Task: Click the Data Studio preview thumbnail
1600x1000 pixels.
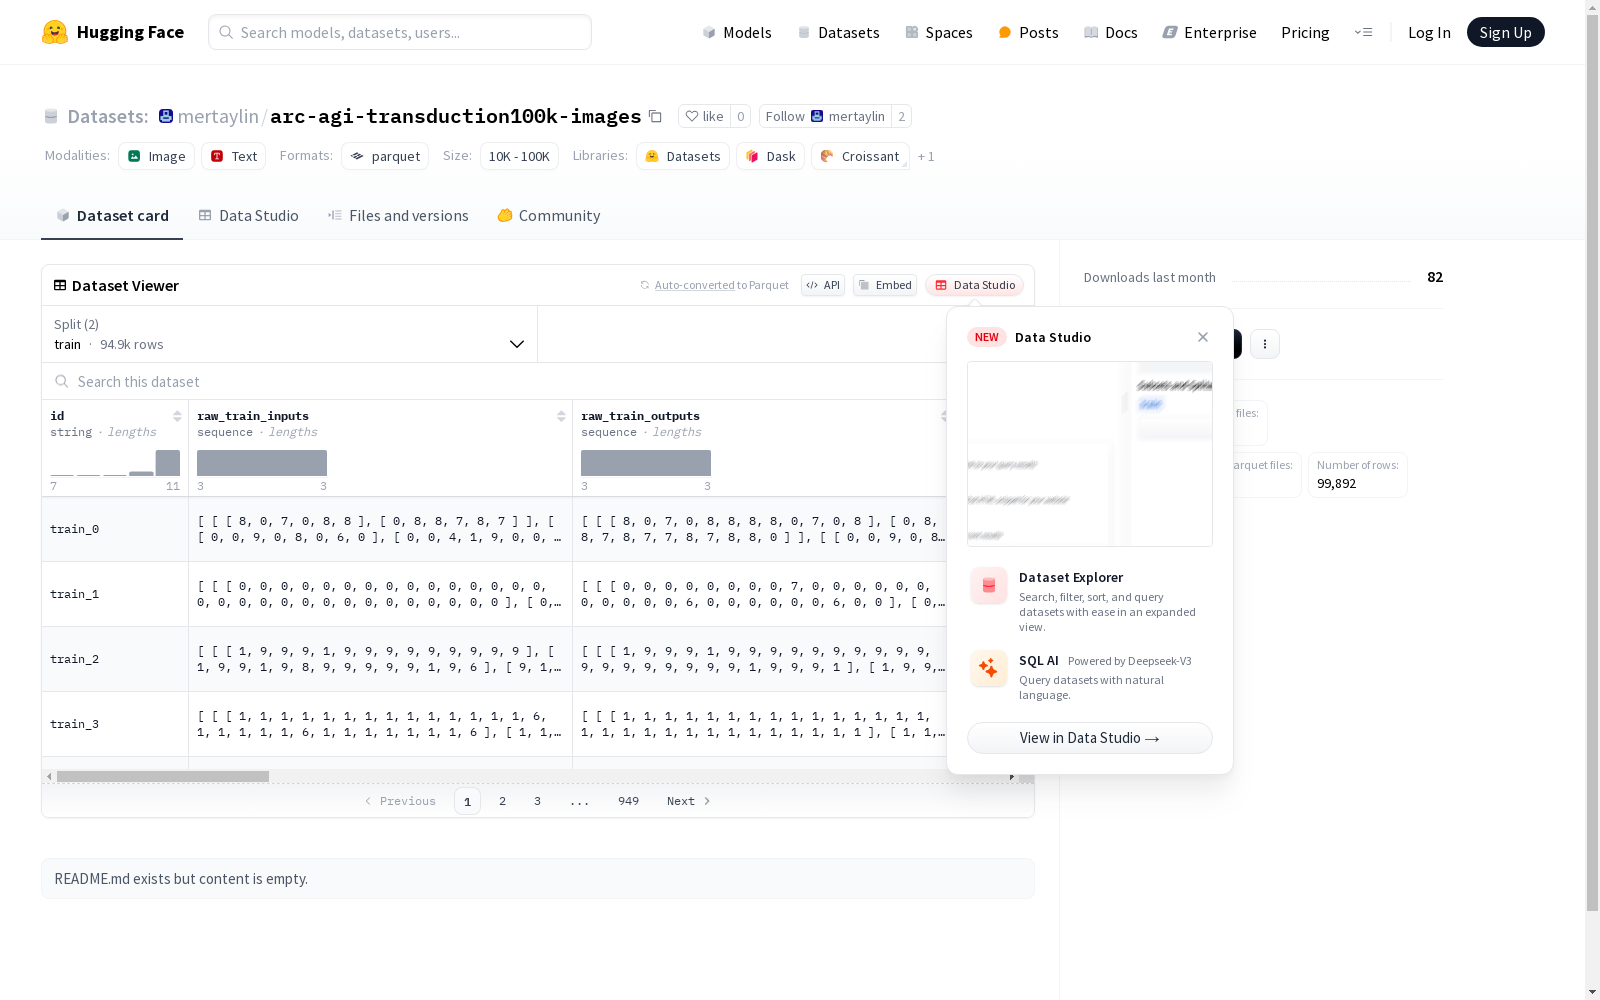Action: click(x=1090, y=454)
